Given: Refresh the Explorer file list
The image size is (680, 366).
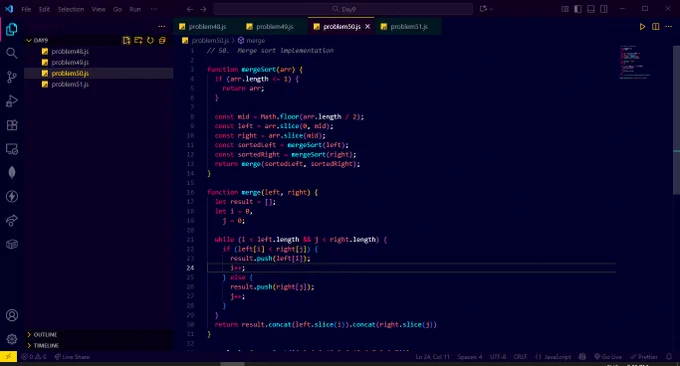Looking at the screenshot, I should 150,40.
